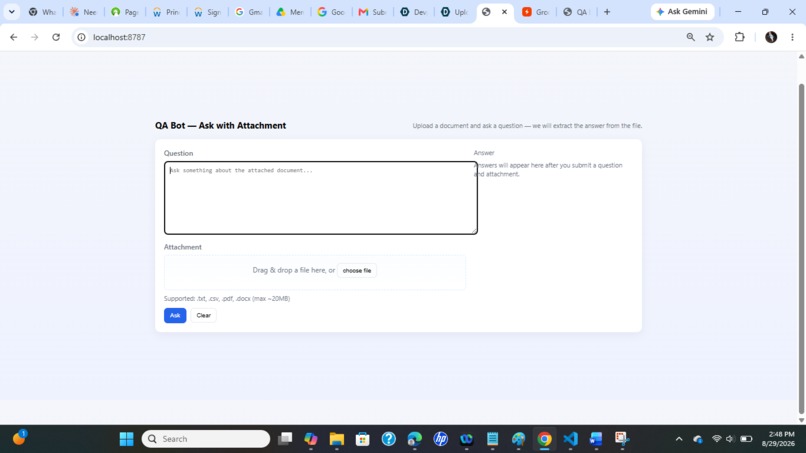Open the Chrome profile avatar
This screenshot has width=806, height=453.
771,37
